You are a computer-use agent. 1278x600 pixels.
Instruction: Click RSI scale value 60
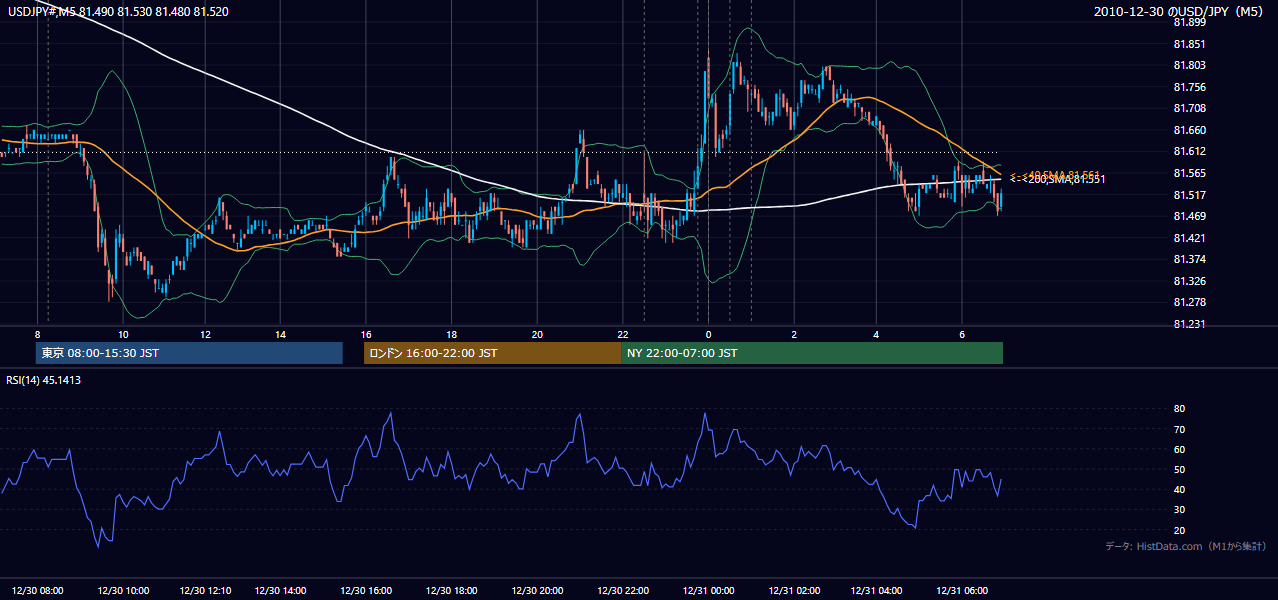(x=1179, y=449)
